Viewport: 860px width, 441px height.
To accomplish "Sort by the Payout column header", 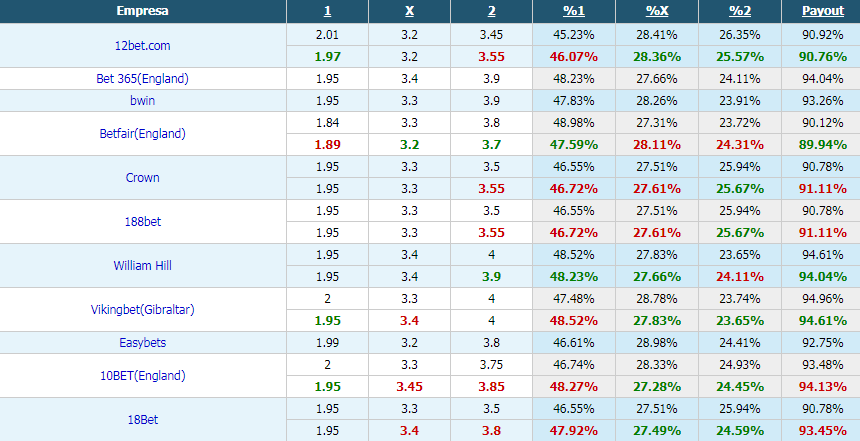I will click(823, 11).
